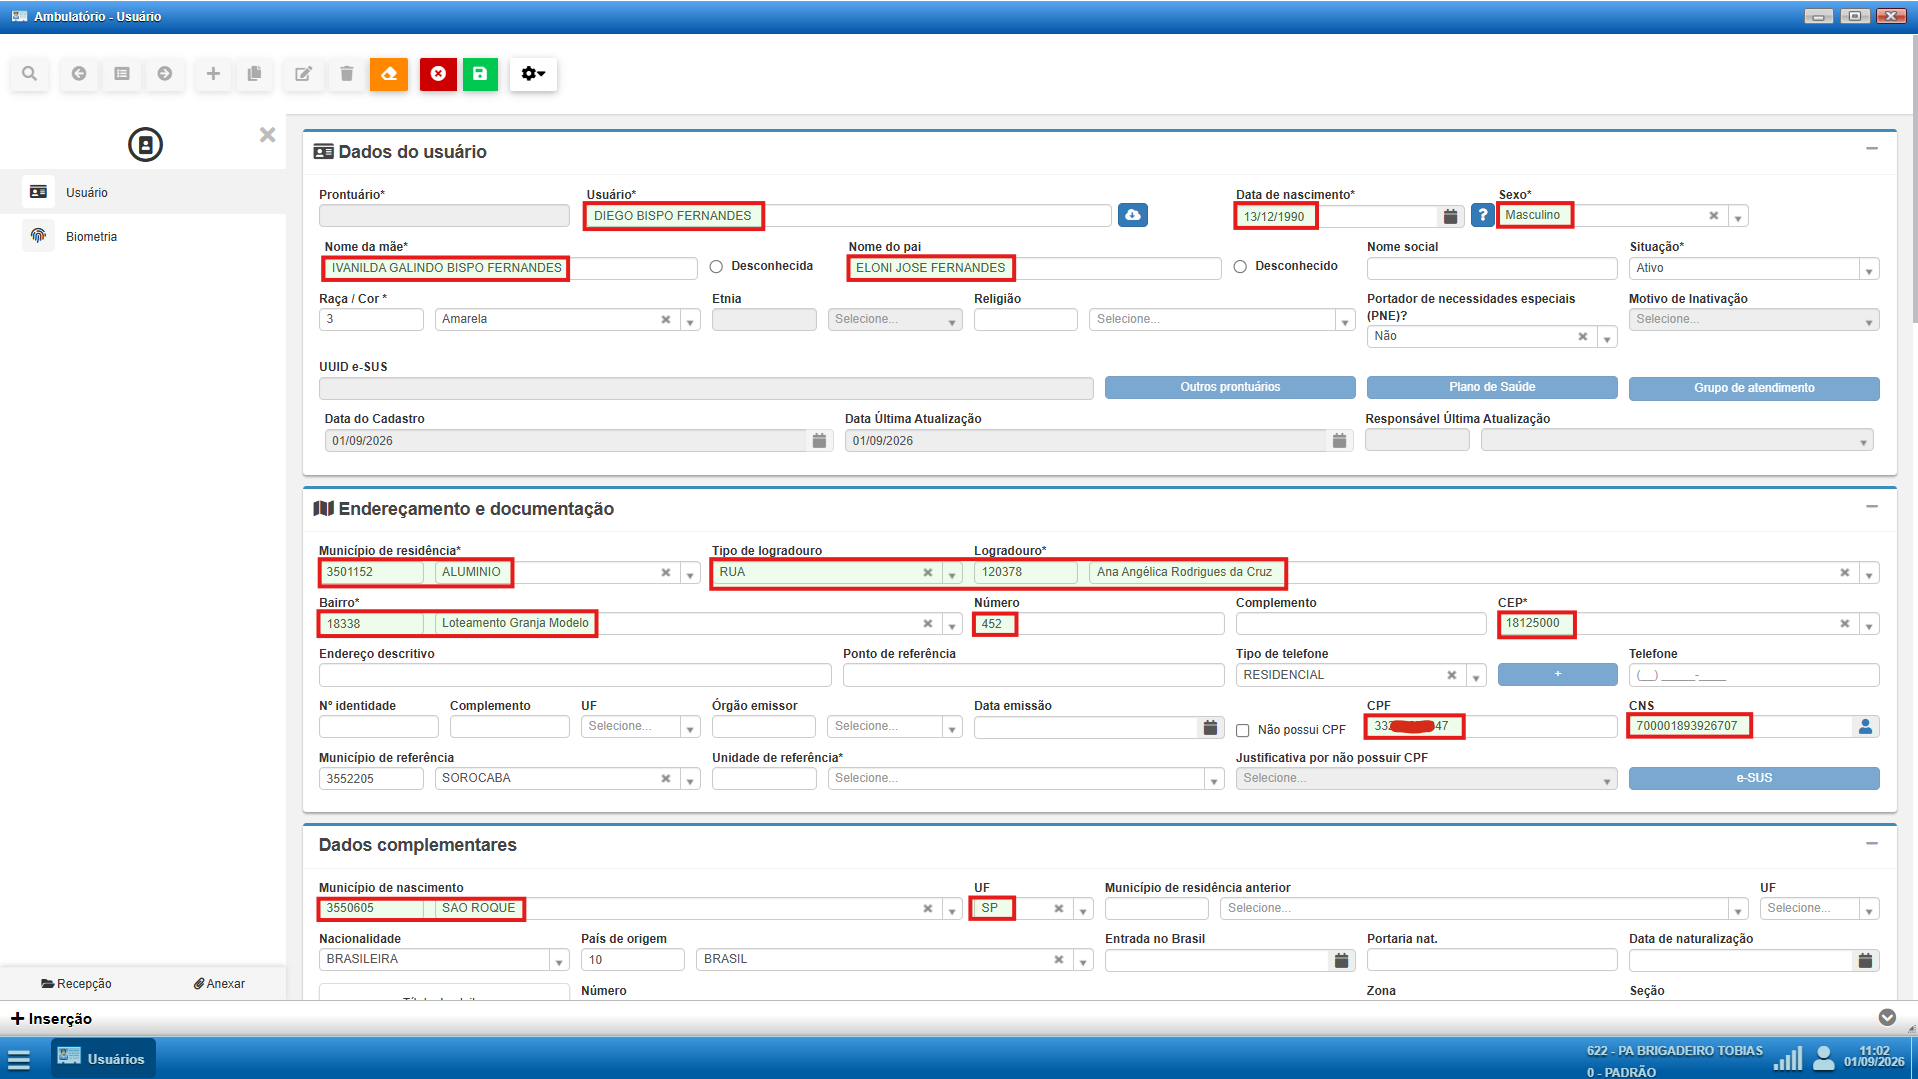Open the Nacionalidade BRASILEIRA dropdown
The height and width of the screenshot is (1079, 1918).
tap(444, 960)
